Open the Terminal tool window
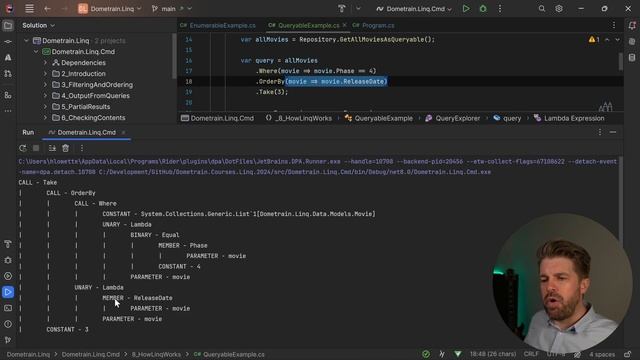Viewport: 640px width, 360px height. coord(8,308)
